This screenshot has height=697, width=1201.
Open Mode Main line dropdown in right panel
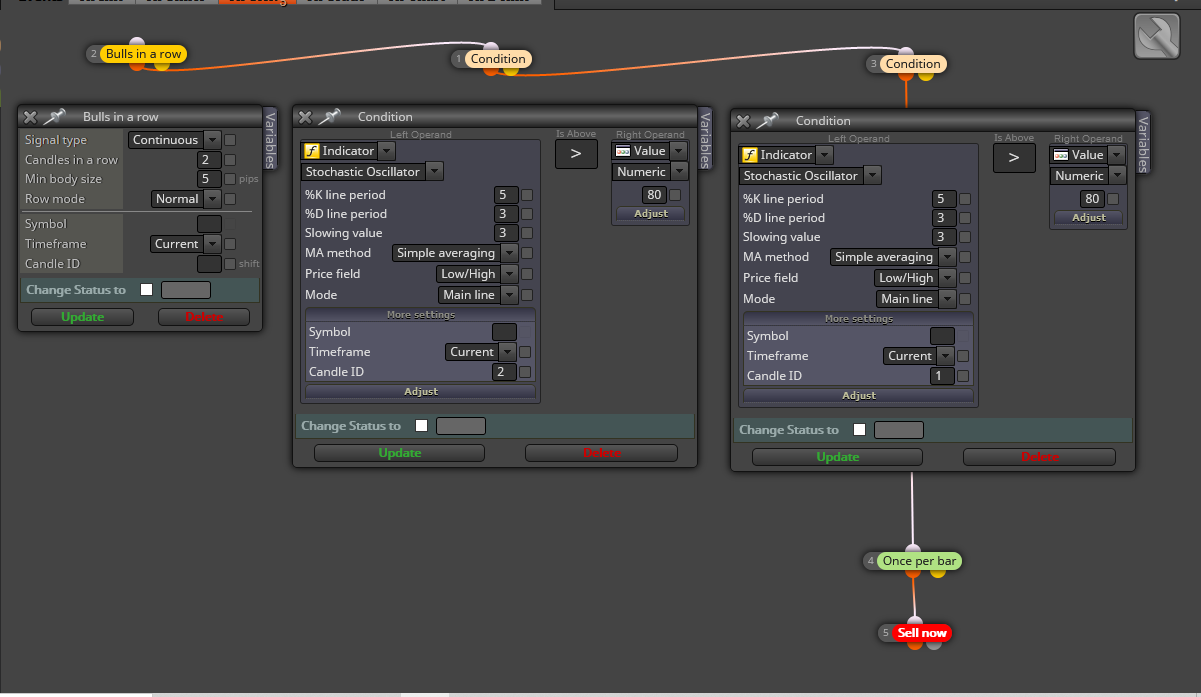(x=915, y=299)
